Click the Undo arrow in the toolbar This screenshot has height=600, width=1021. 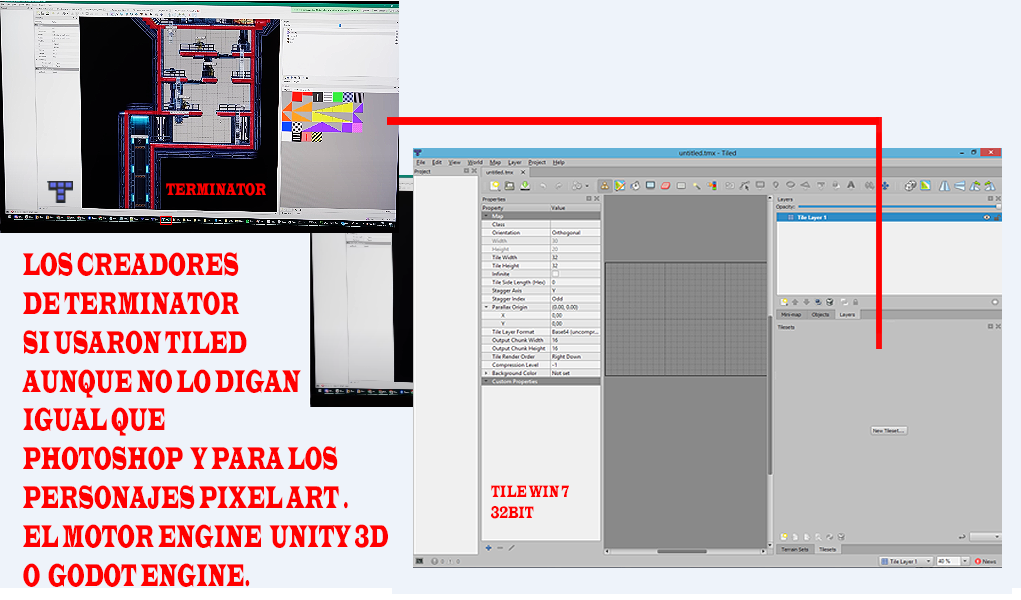tap(543, 186)
